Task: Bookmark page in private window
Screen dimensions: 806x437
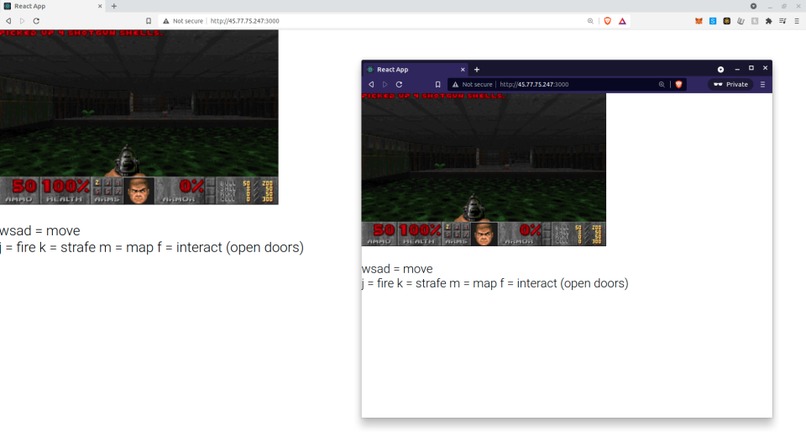Action: (438, 84)
